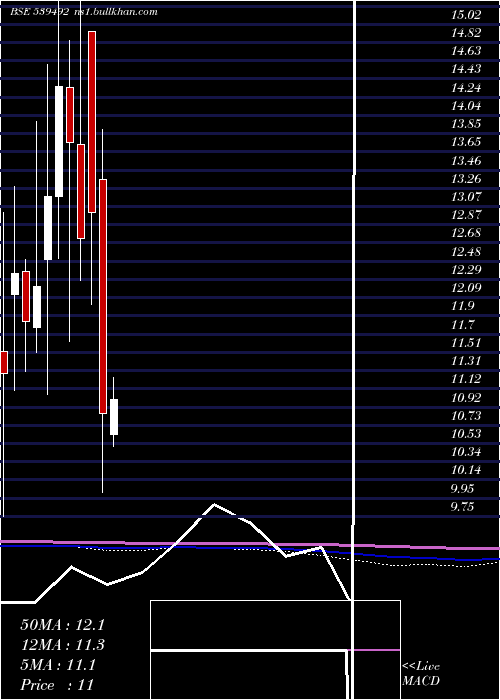The height and width of the screenshot is (700, 500).
Task: Select the 13.07 price level label
Action: pyautogui.click(x=466, y=197)
